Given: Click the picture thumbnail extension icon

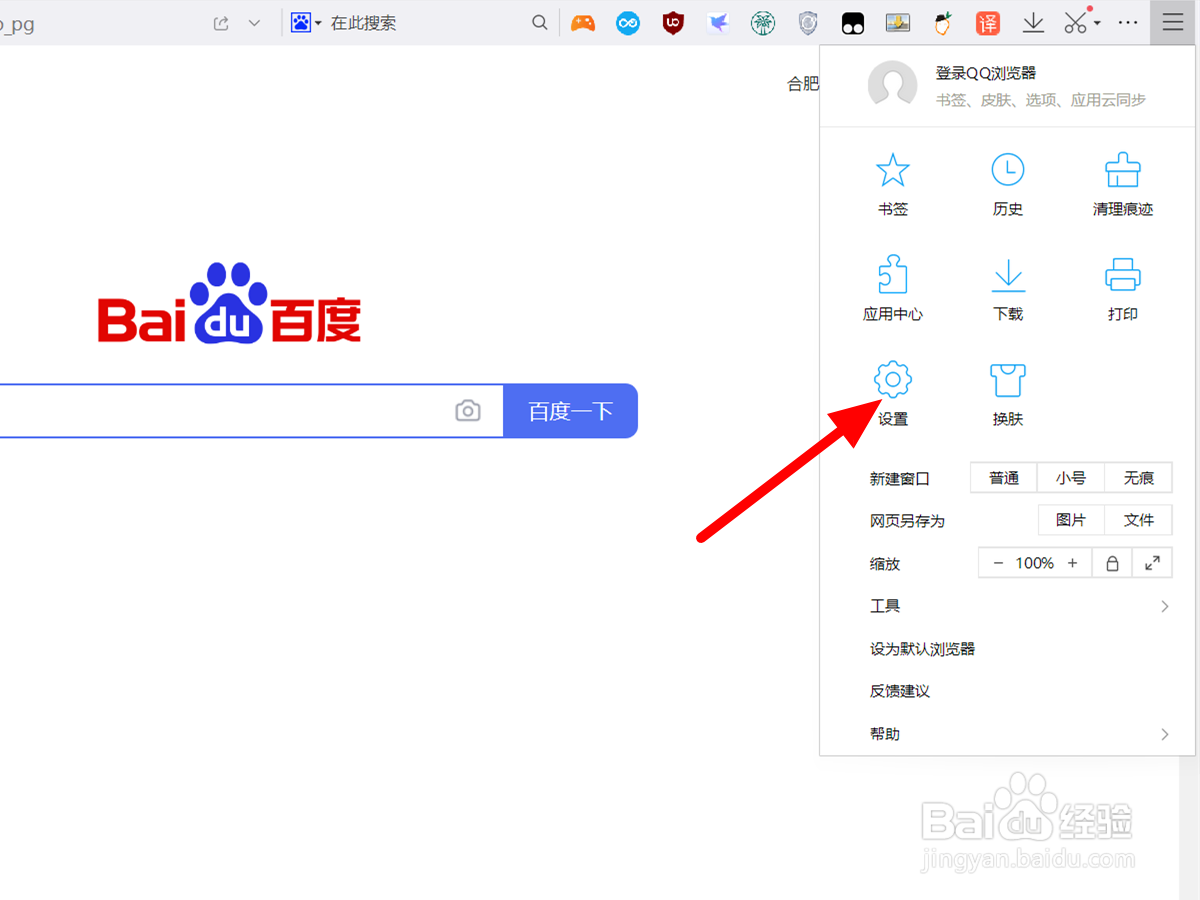Looking at the screenshot, I should [897, 23].
